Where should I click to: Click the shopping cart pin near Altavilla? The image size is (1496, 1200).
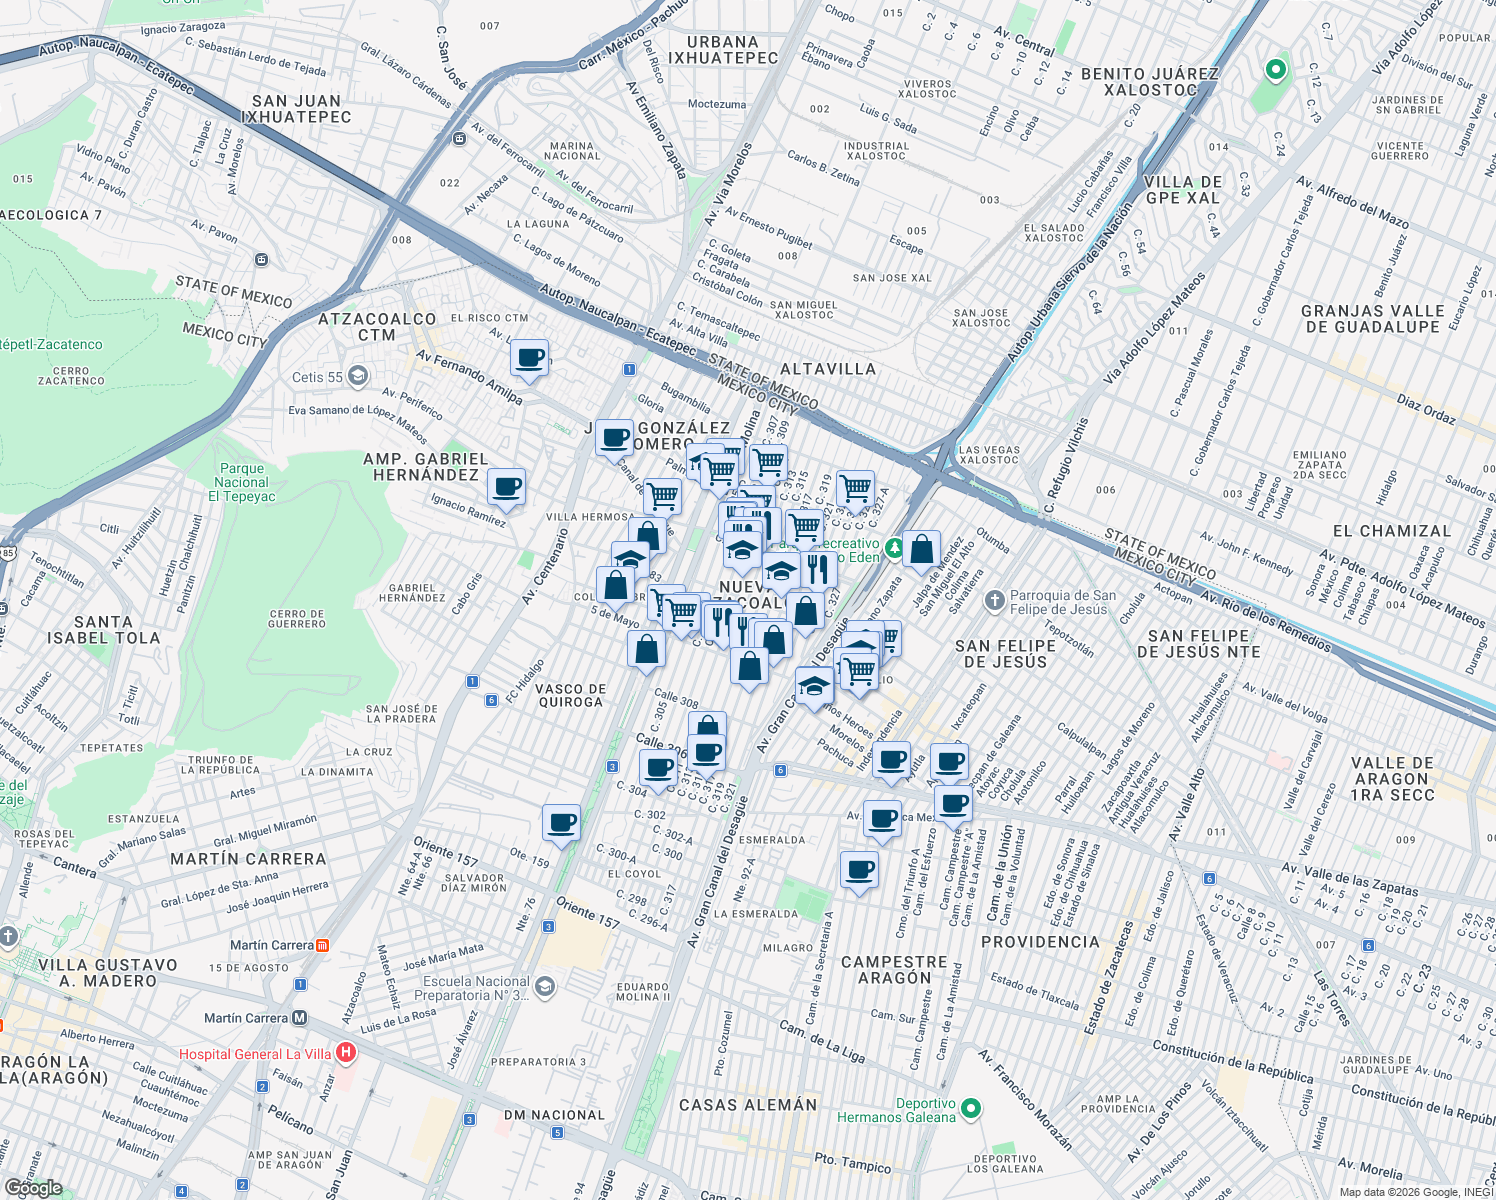click(855, 485)
